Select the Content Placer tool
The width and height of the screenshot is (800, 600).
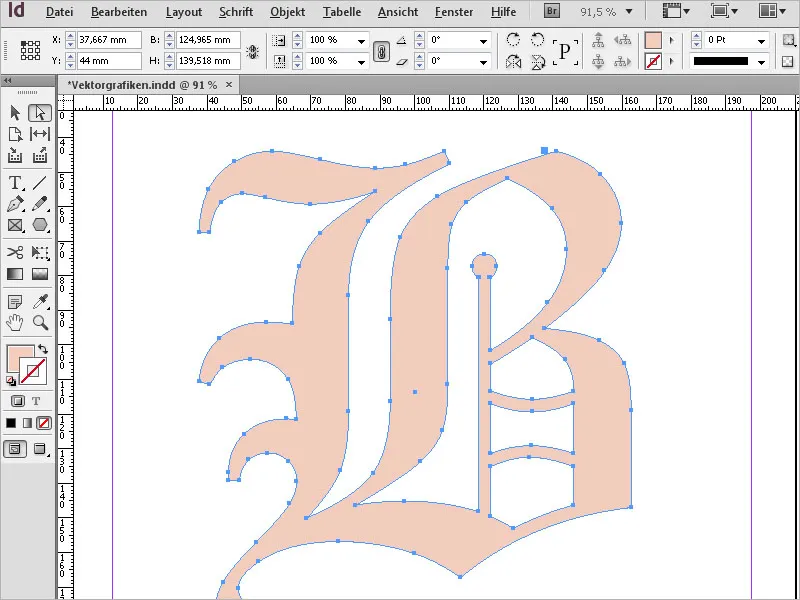point(40,155)
